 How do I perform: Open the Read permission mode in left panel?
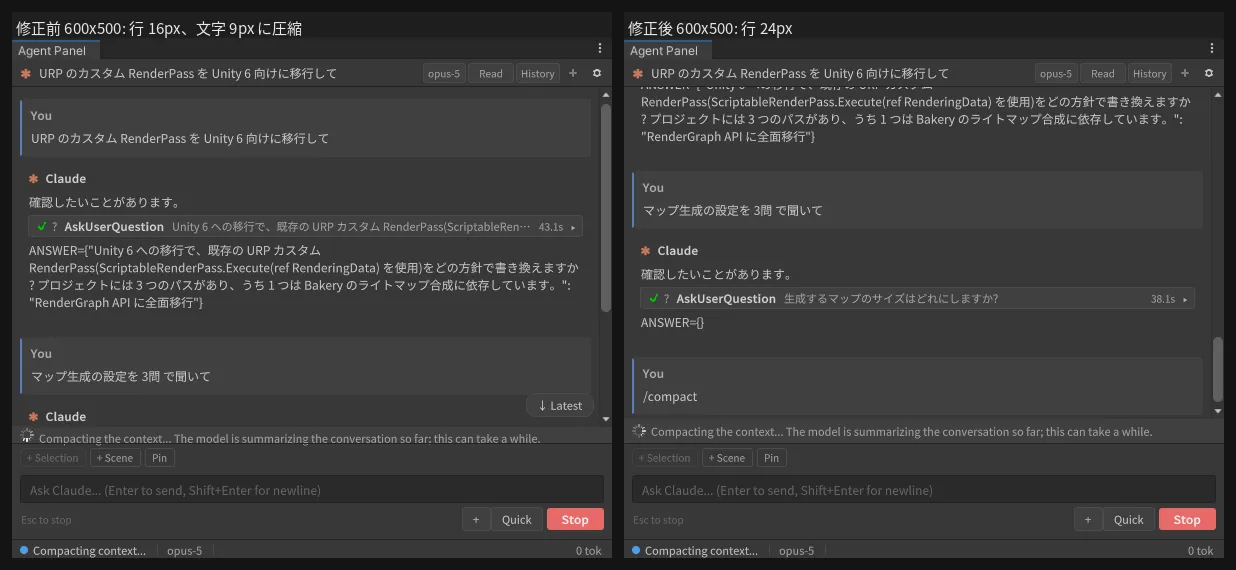(x=491, y=73)
